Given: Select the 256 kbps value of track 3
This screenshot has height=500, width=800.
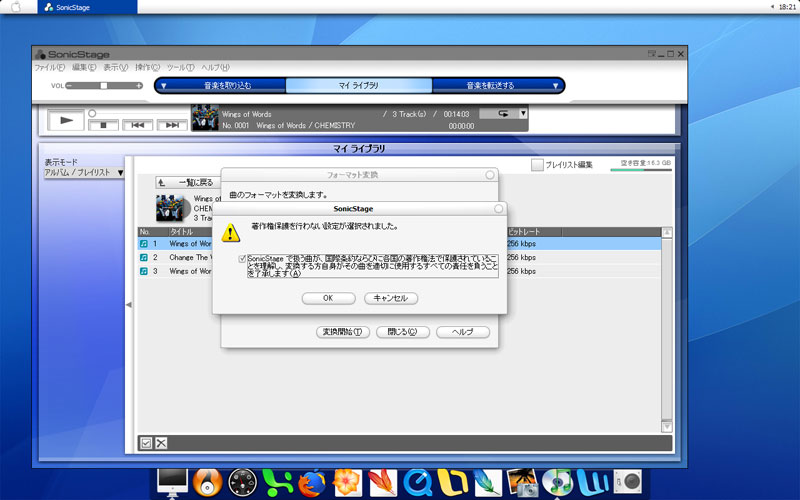Looking at the screenshot, I should 521,271.
